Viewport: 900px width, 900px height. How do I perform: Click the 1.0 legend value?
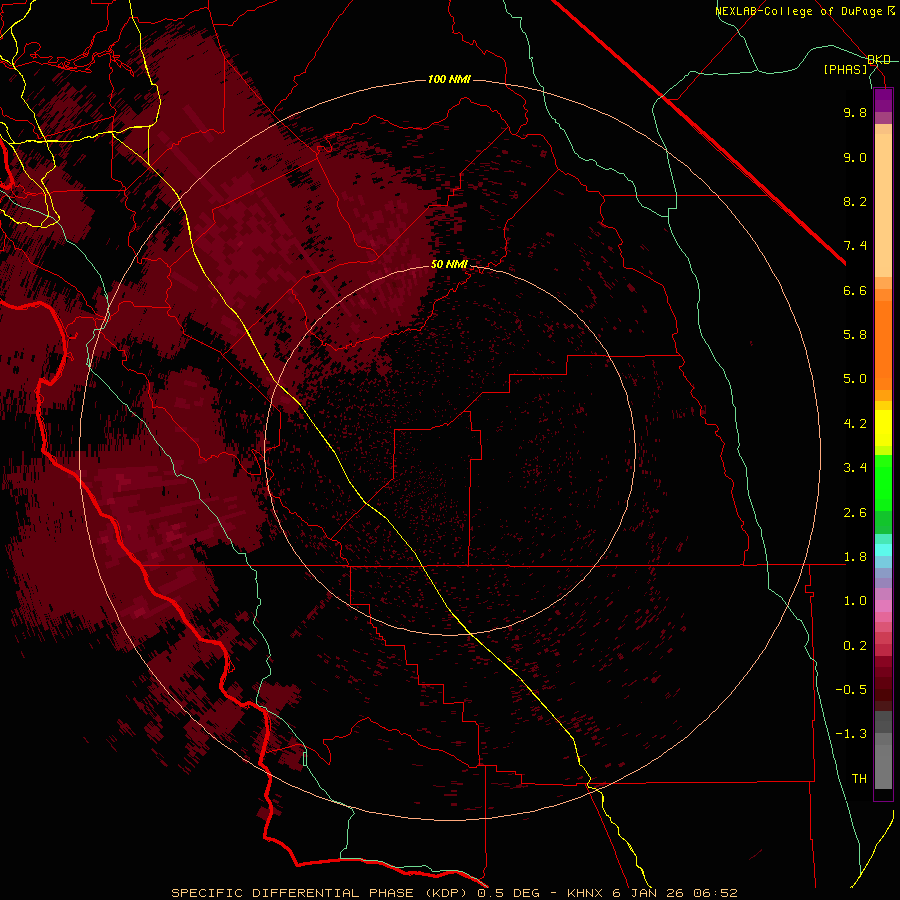[855, 601]
